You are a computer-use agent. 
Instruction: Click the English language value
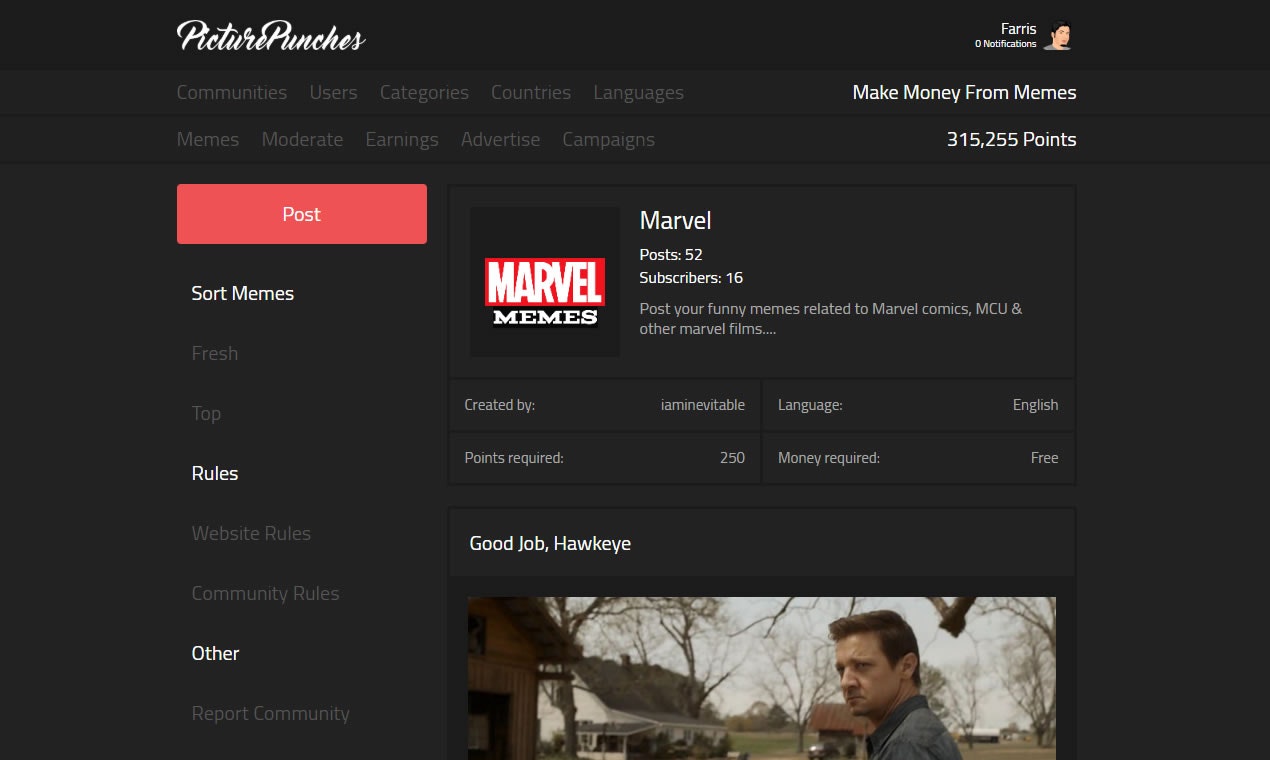click(1035, 405)
